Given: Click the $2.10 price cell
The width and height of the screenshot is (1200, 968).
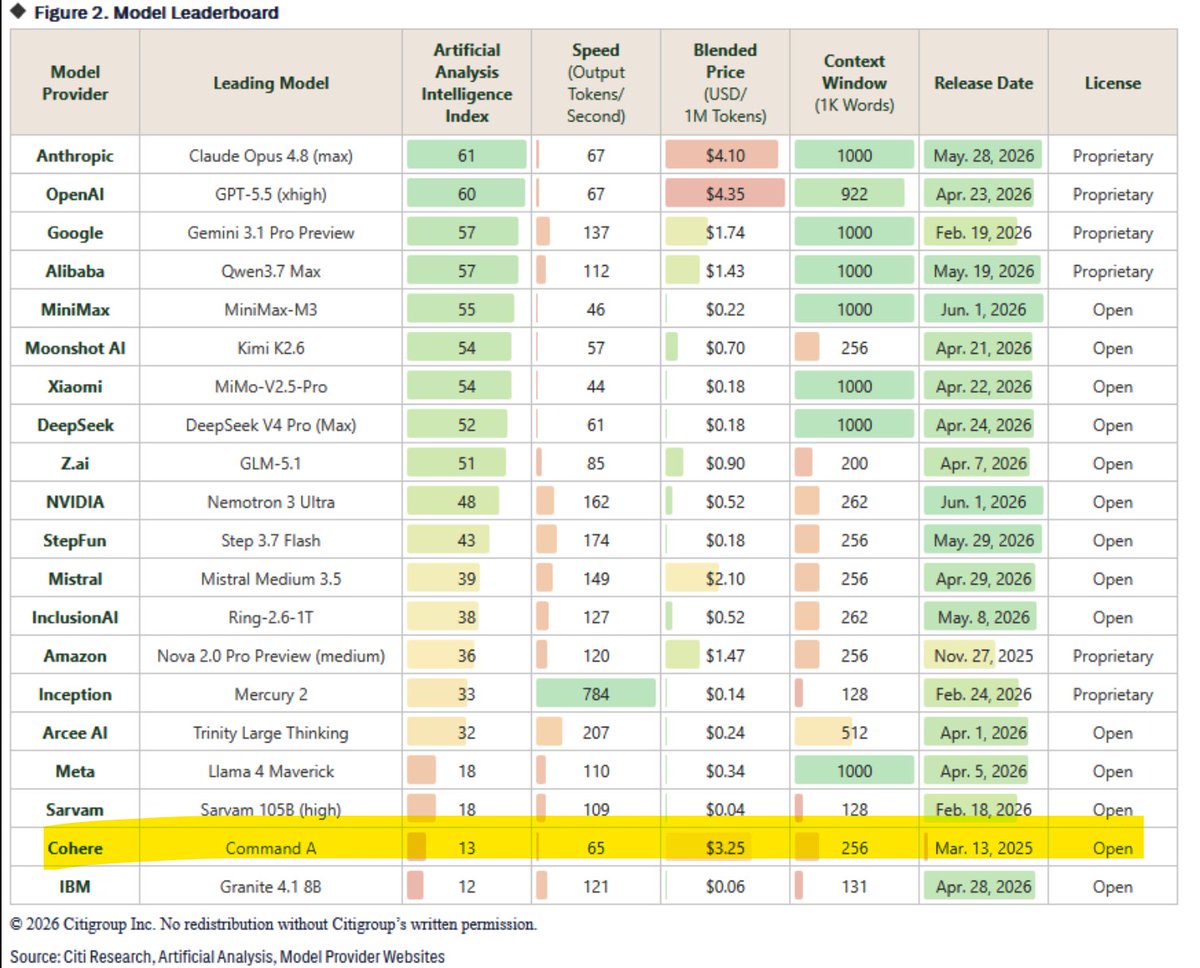Looking at the screenshot, I should [725, 579].
